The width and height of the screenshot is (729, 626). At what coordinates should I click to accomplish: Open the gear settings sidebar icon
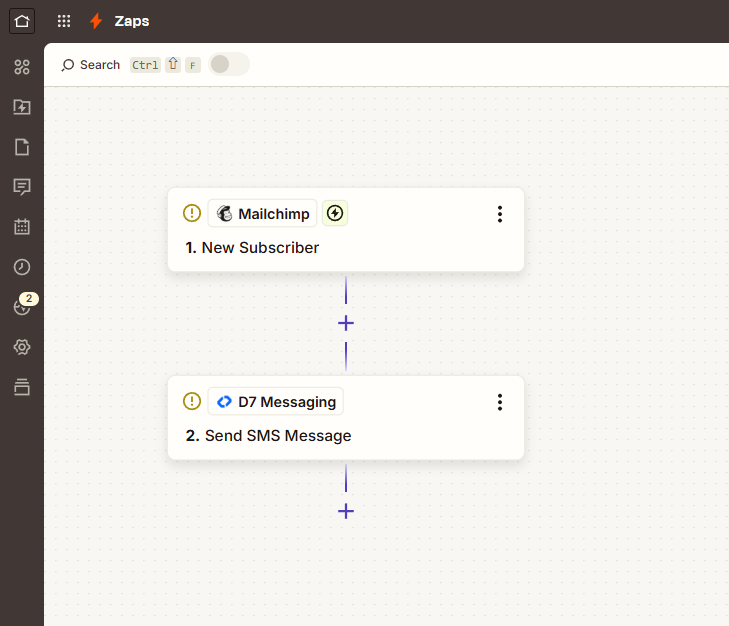22,347
